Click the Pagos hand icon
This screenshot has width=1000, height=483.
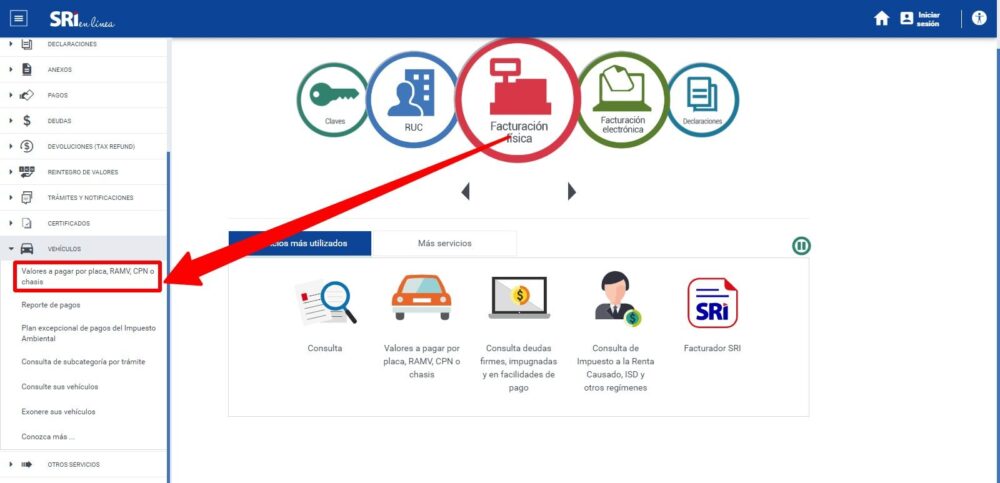pos(27,95)
